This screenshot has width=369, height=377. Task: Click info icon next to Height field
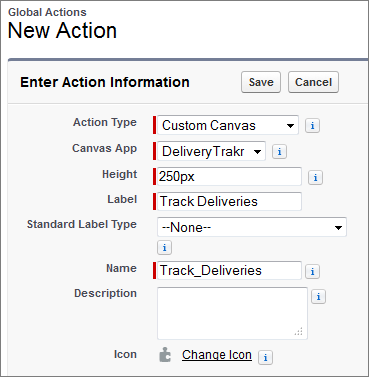315,177
